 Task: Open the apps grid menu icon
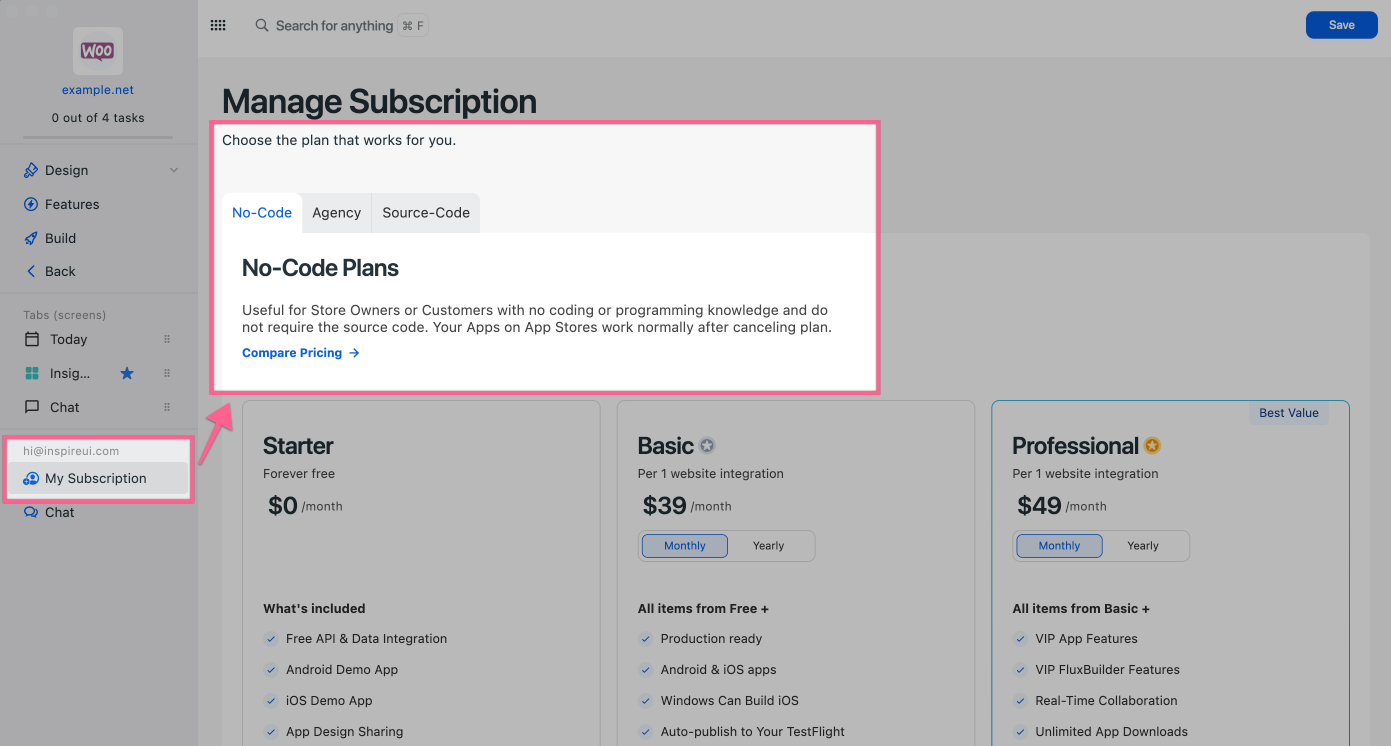pyautogui.click(x=218, y=26)
